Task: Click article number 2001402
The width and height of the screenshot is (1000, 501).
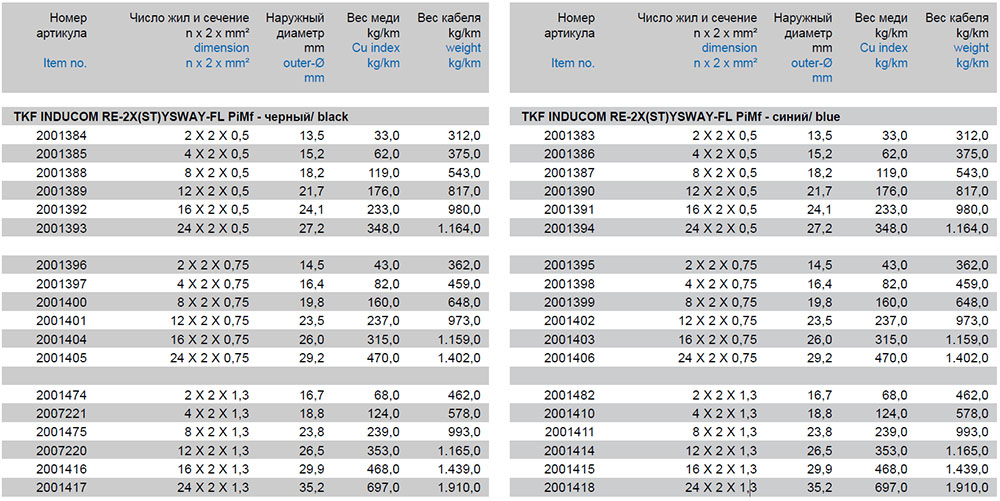Action: click(570, 321)
